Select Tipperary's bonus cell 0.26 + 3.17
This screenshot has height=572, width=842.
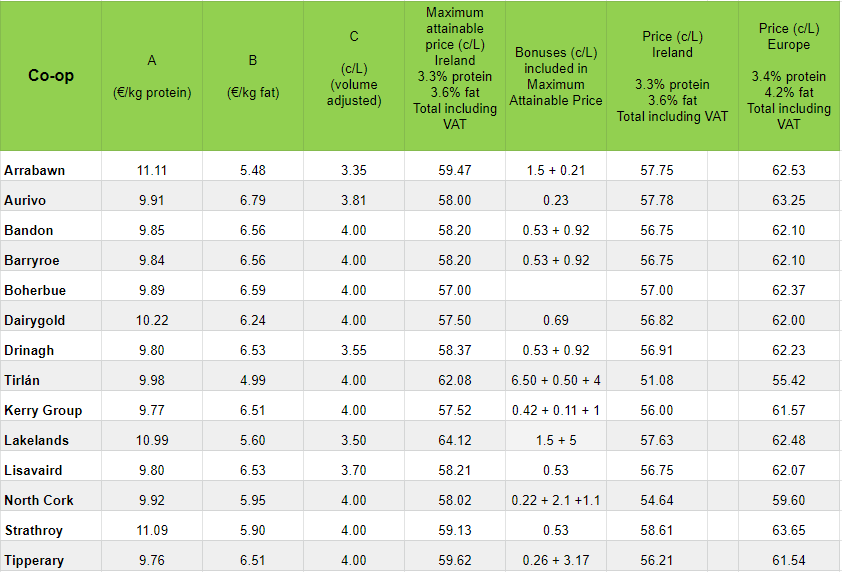[556, 561]
